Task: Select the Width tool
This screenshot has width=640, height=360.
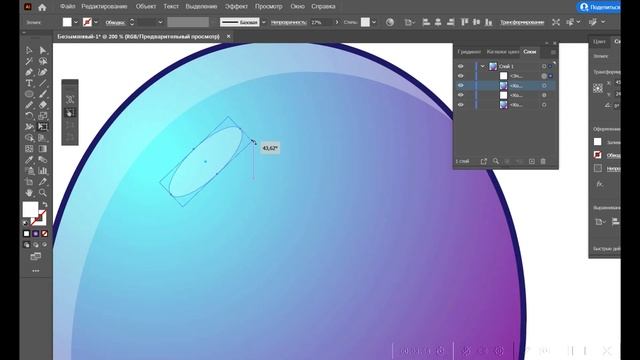Action: (29, 127)
